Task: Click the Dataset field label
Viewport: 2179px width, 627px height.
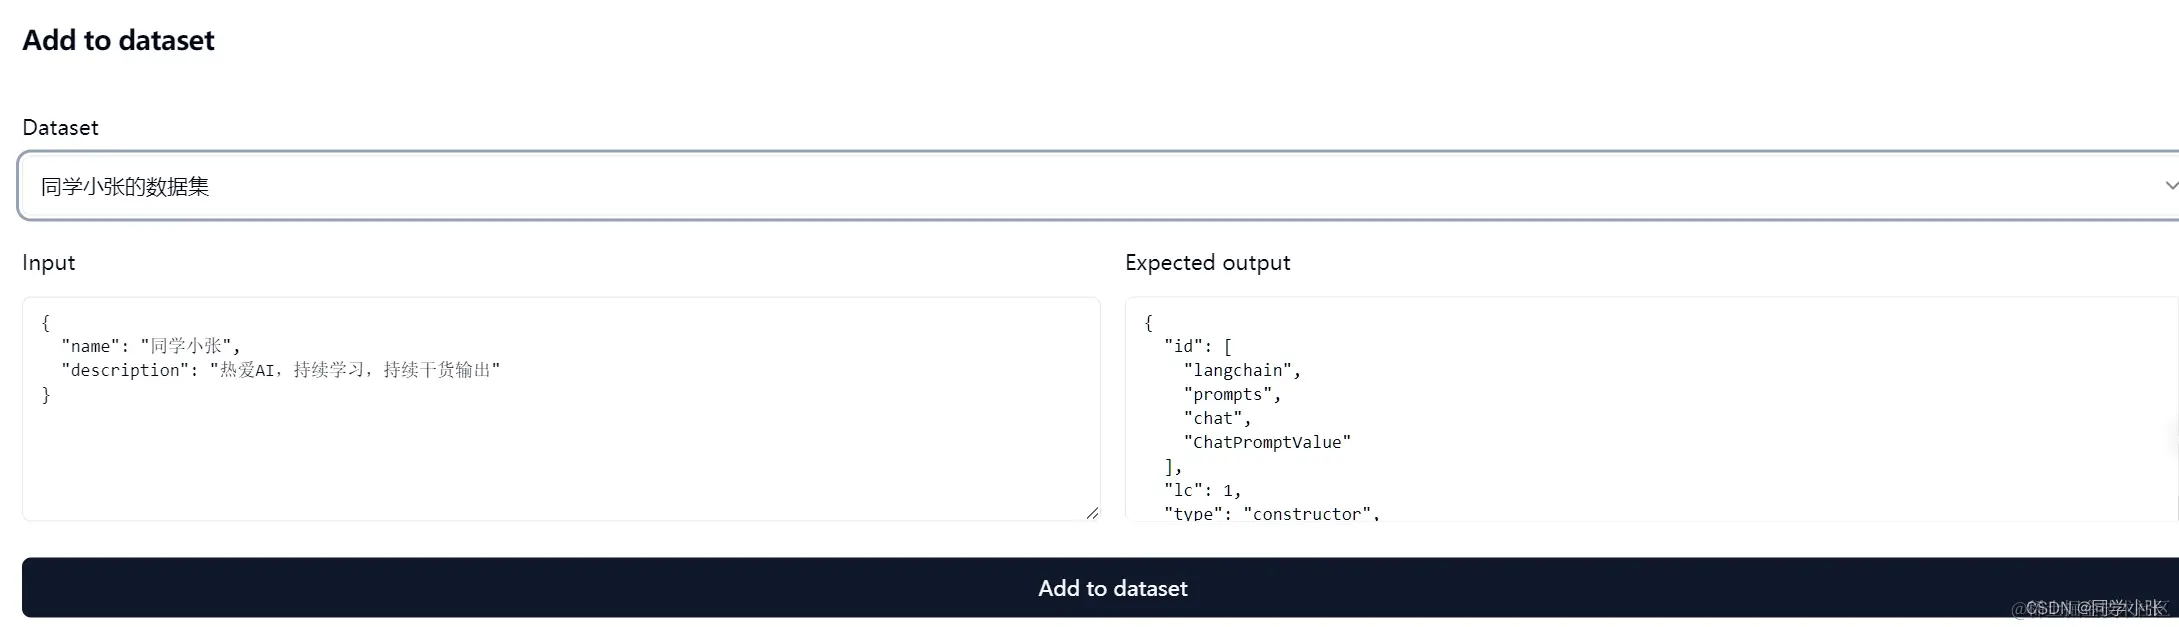Action: point(60,128)
